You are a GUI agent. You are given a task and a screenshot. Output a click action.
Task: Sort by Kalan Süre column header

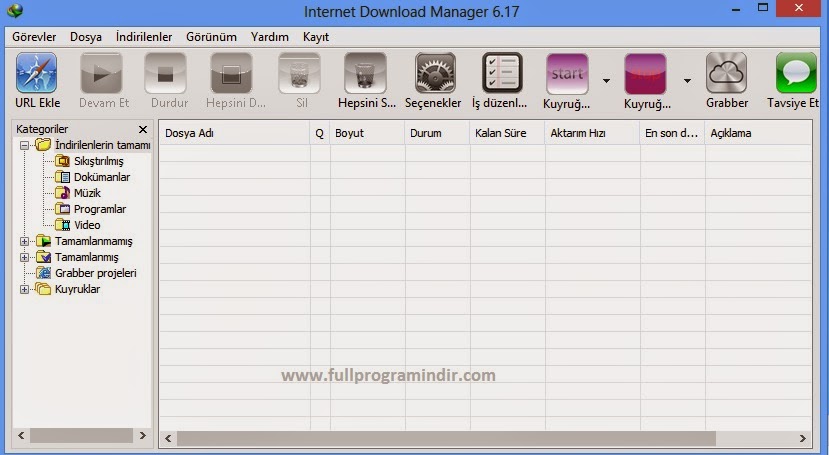tap(507, 133)
